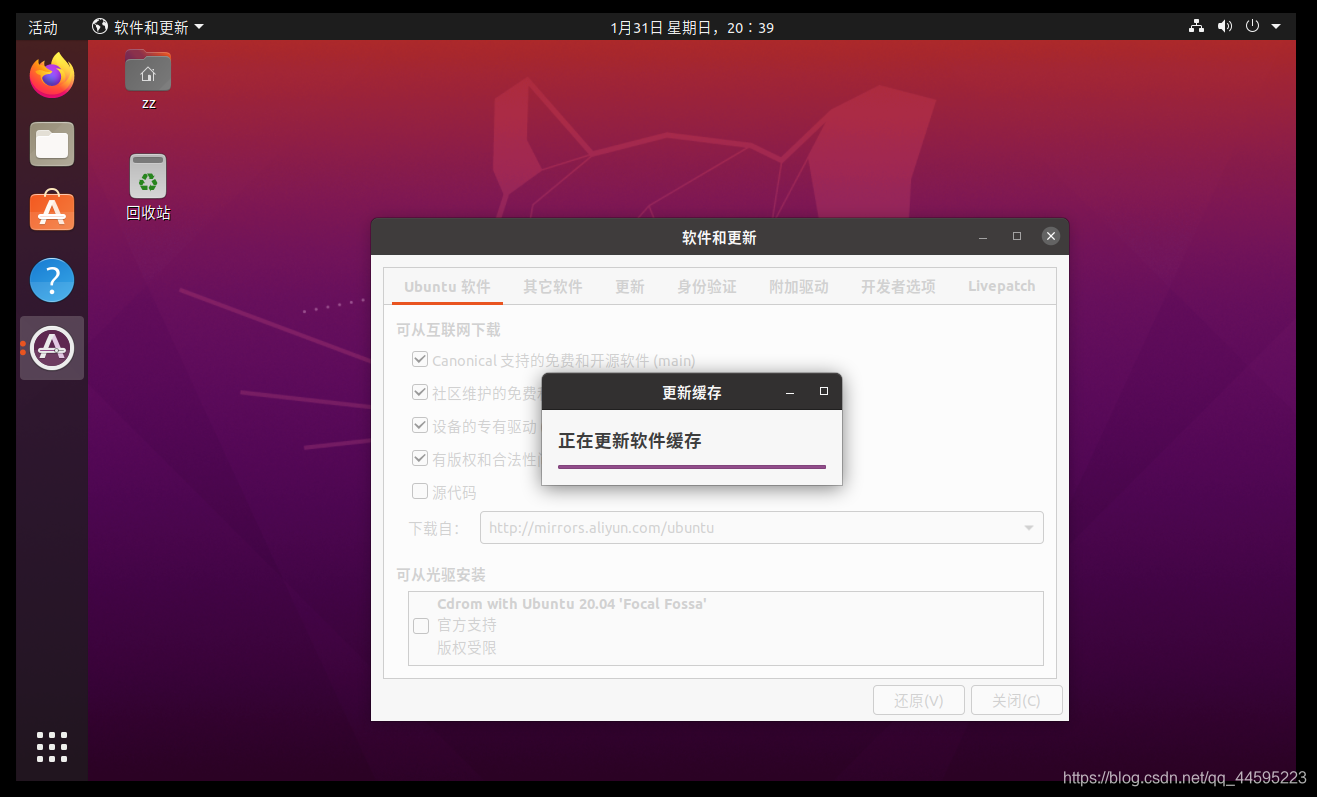Click the 更新缓存 dialog title bar
Viewport: 1317px width, 797px height.
click(692, 392)
